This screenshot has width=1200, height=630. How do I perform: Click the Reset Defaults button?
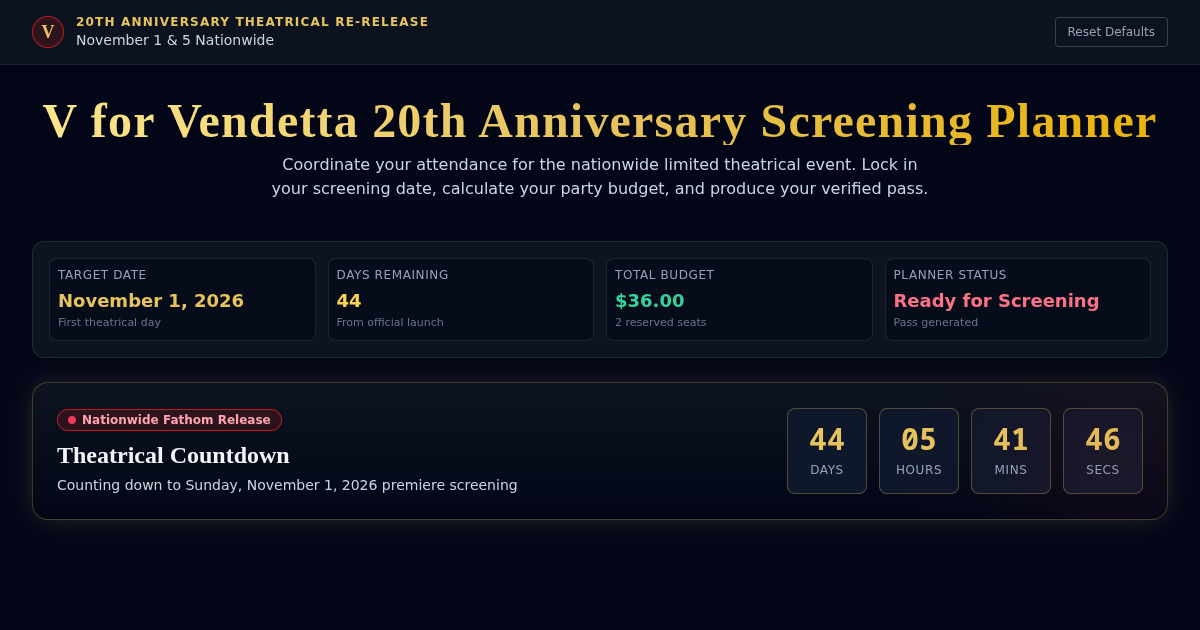[x=1111, y=32]
